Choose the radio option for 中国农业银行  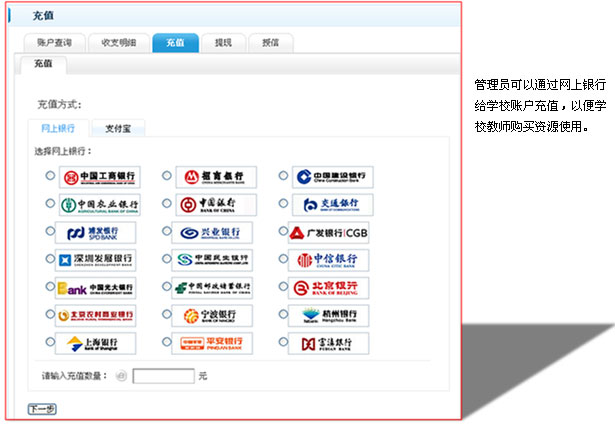(x=50, y=203)
